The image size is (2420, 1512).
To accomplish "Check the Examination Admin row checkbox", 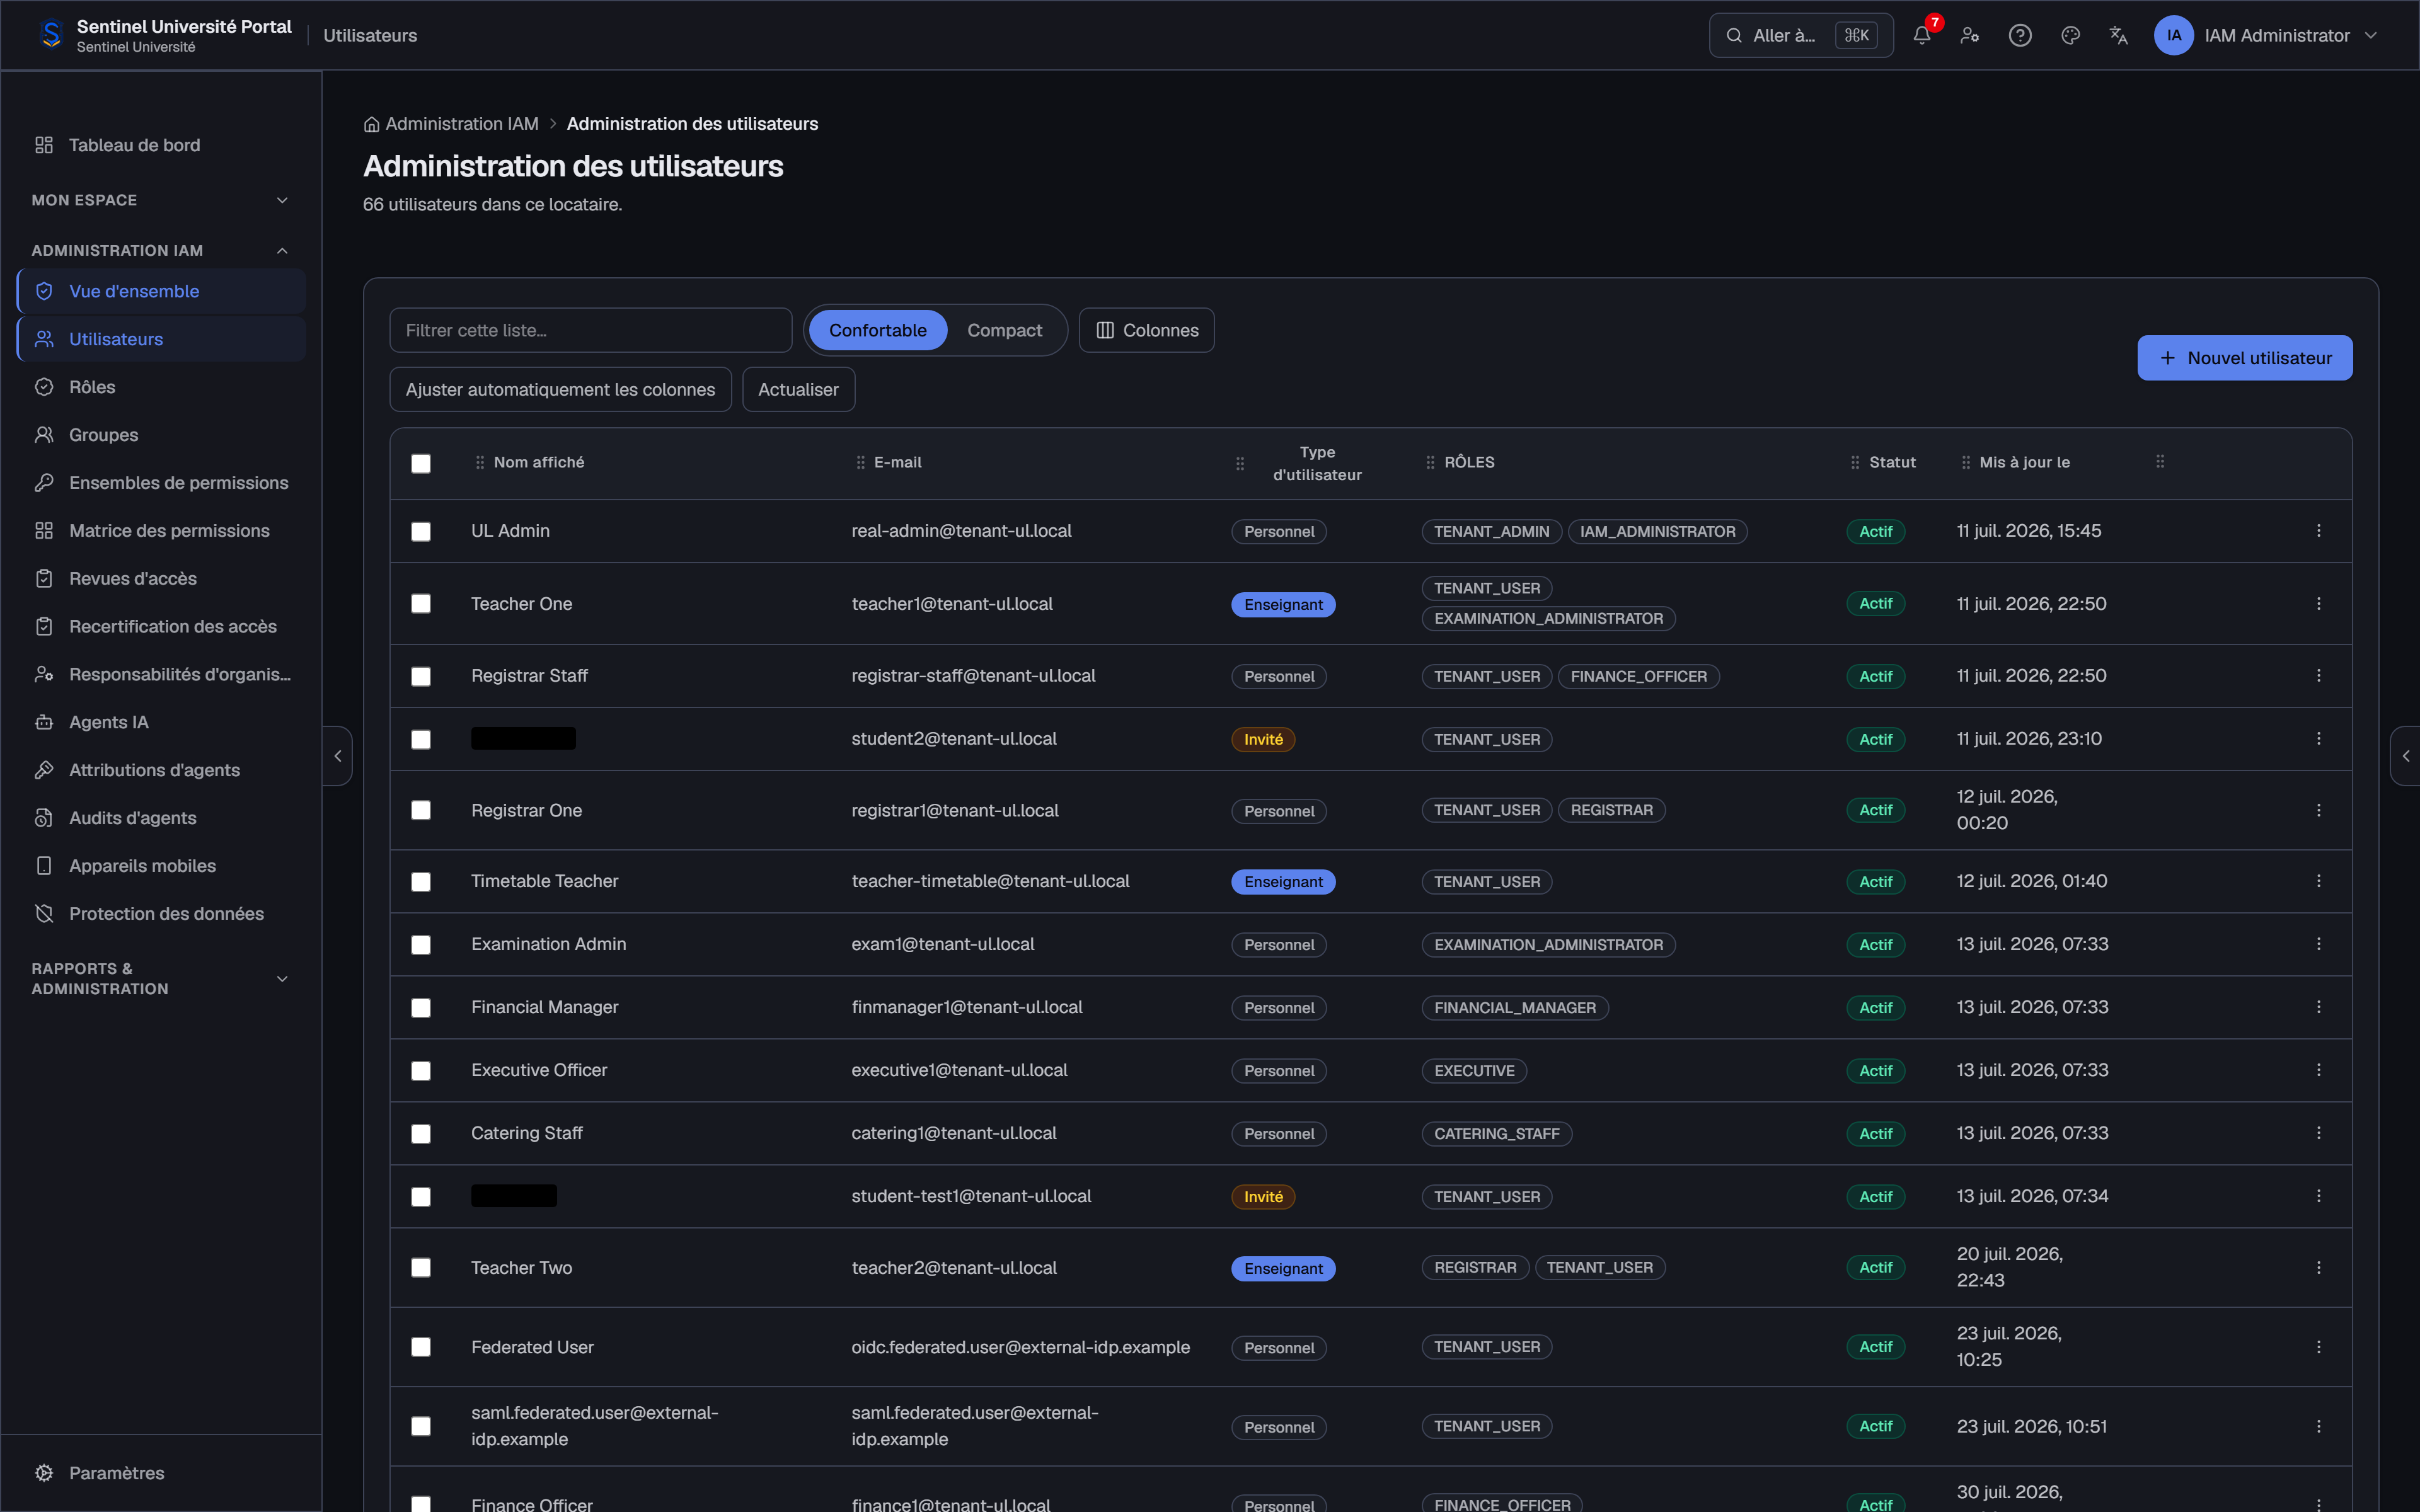I will tap(421, 944).
